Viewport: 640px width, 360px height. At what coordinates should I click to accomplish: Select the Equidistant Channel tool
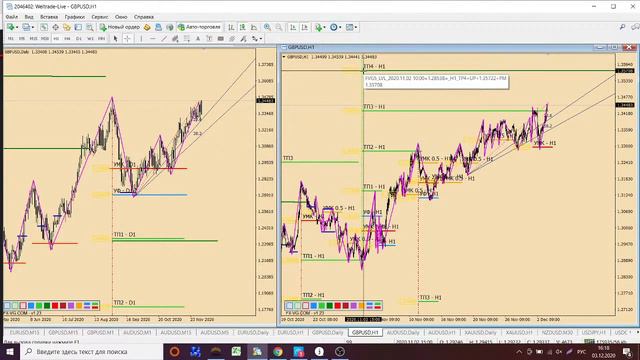(176, 39)
